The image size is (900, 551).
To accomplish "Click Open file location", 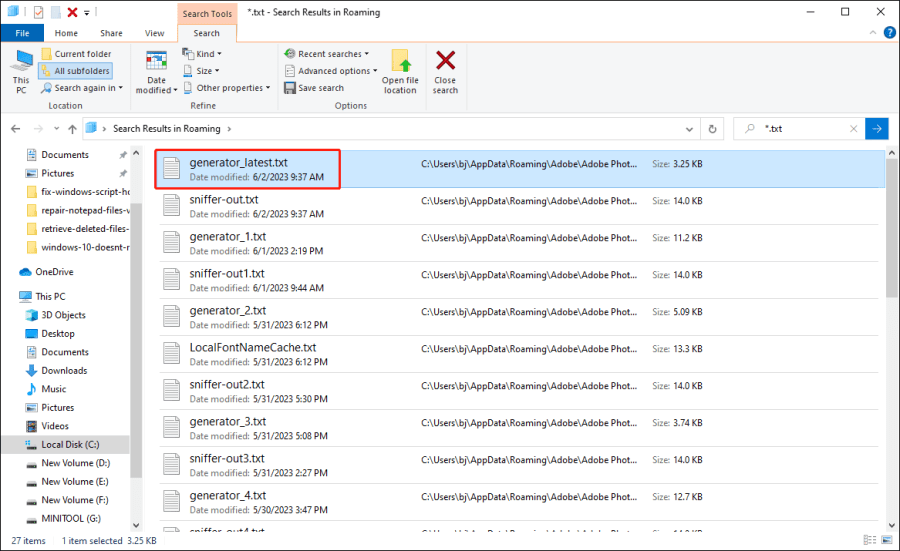I will [x=400, y=72].
